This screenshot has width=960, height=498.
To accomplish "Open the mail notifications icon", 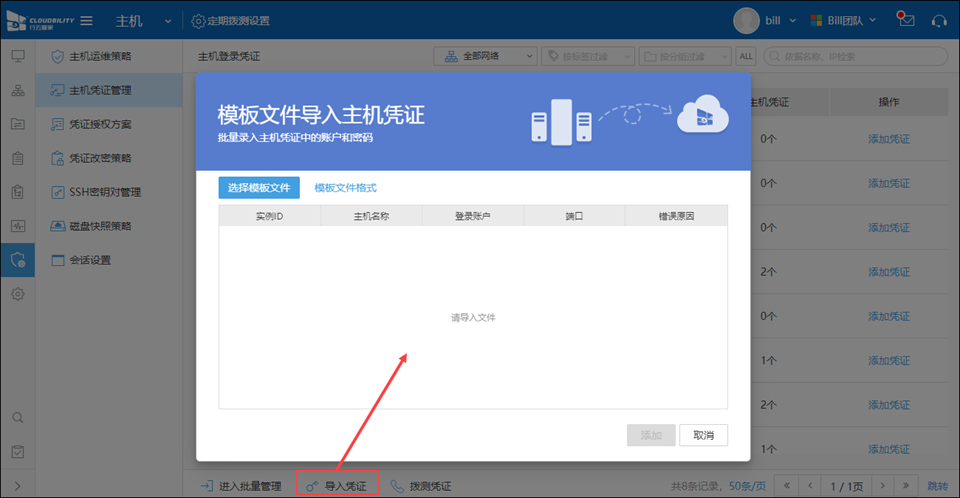I will [x=906, y=20].
